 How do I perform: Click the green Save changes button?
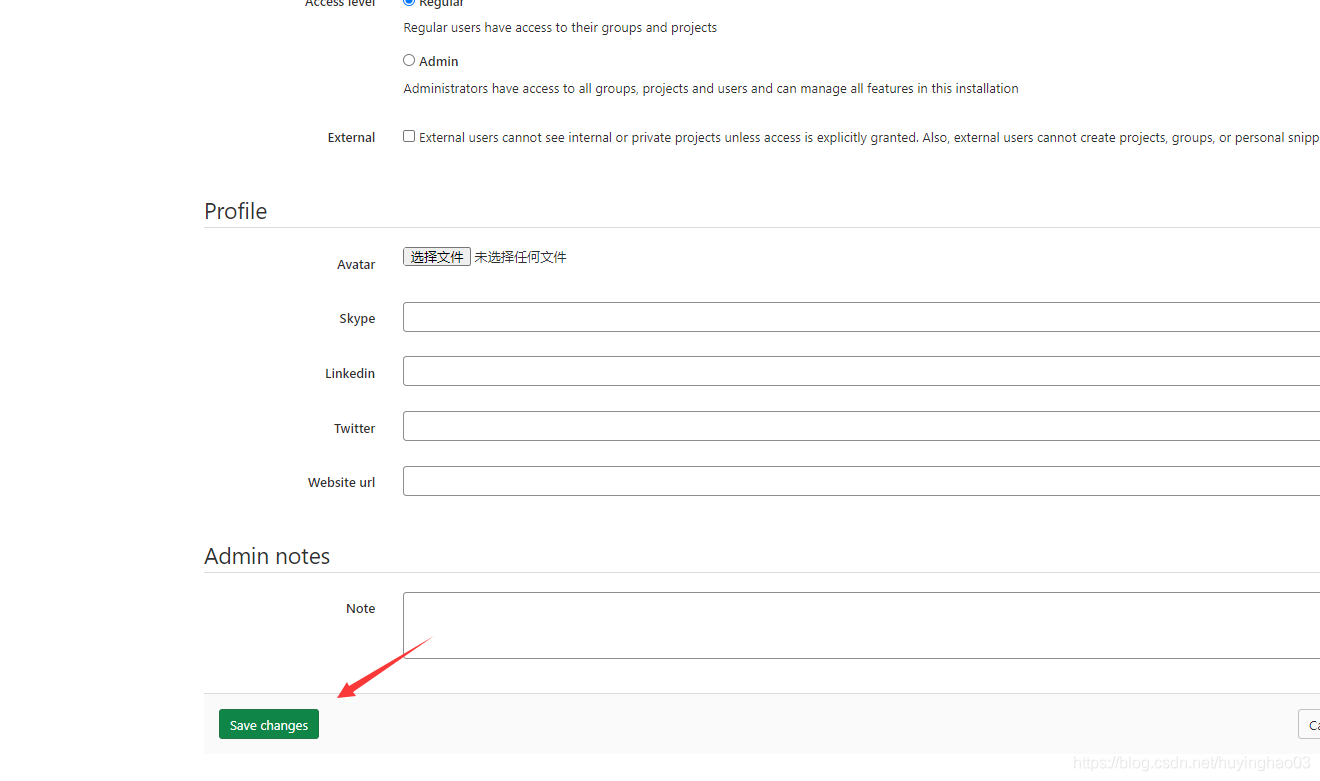tap(269, 724)
